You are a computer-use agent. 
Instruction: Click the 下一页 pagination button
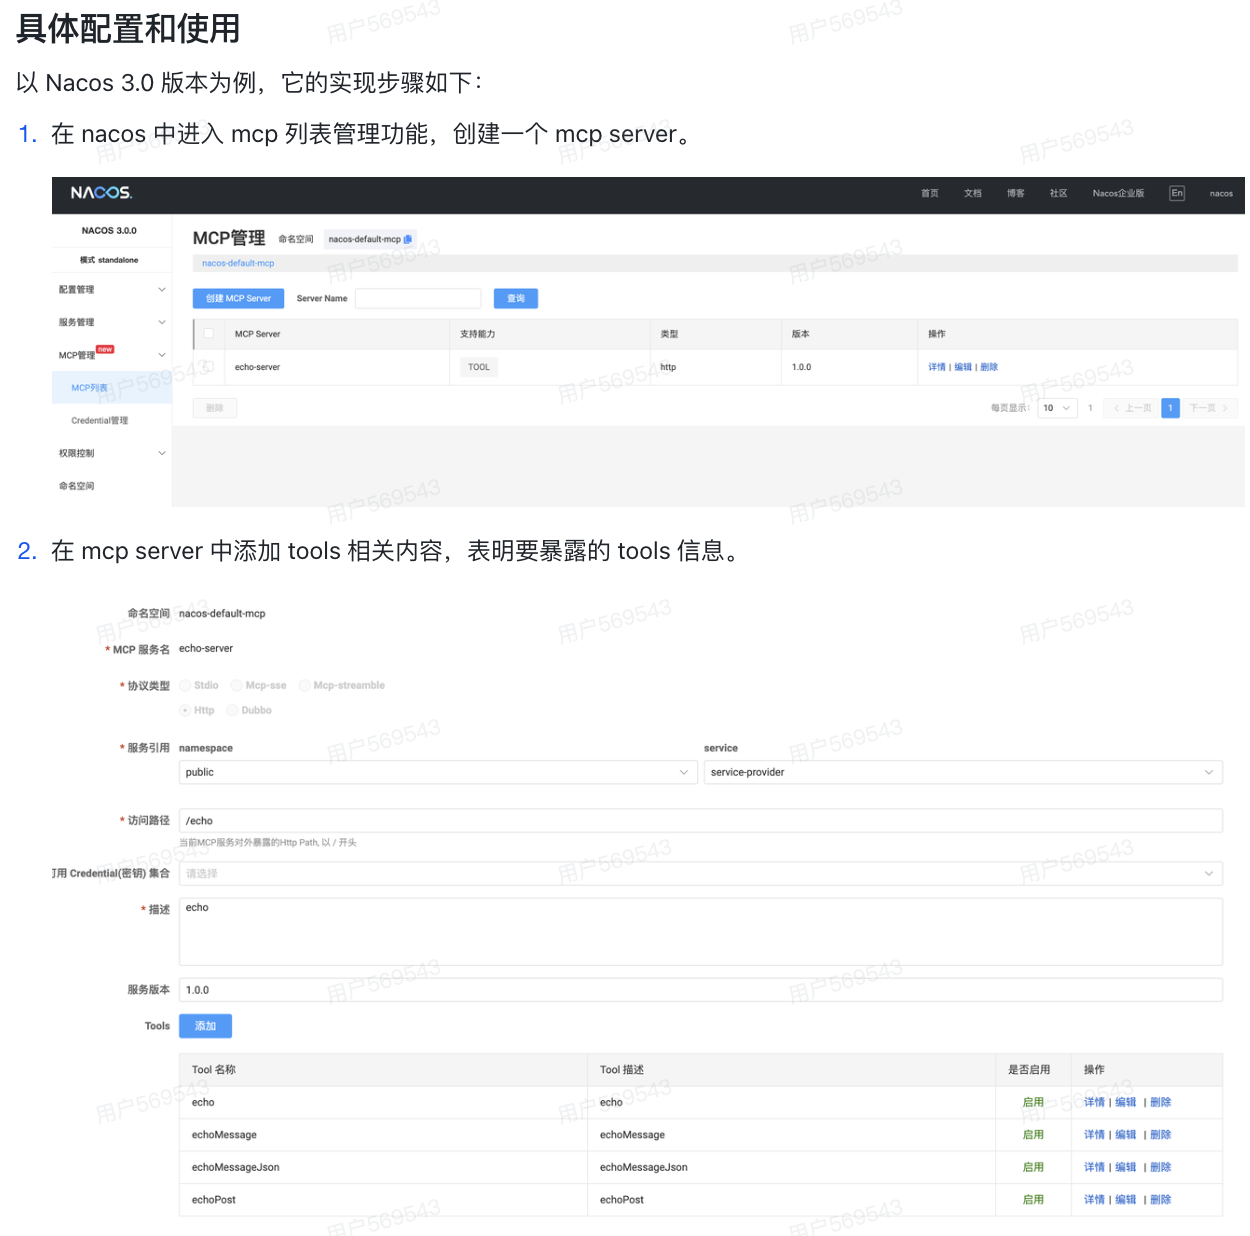point(1210,408)
